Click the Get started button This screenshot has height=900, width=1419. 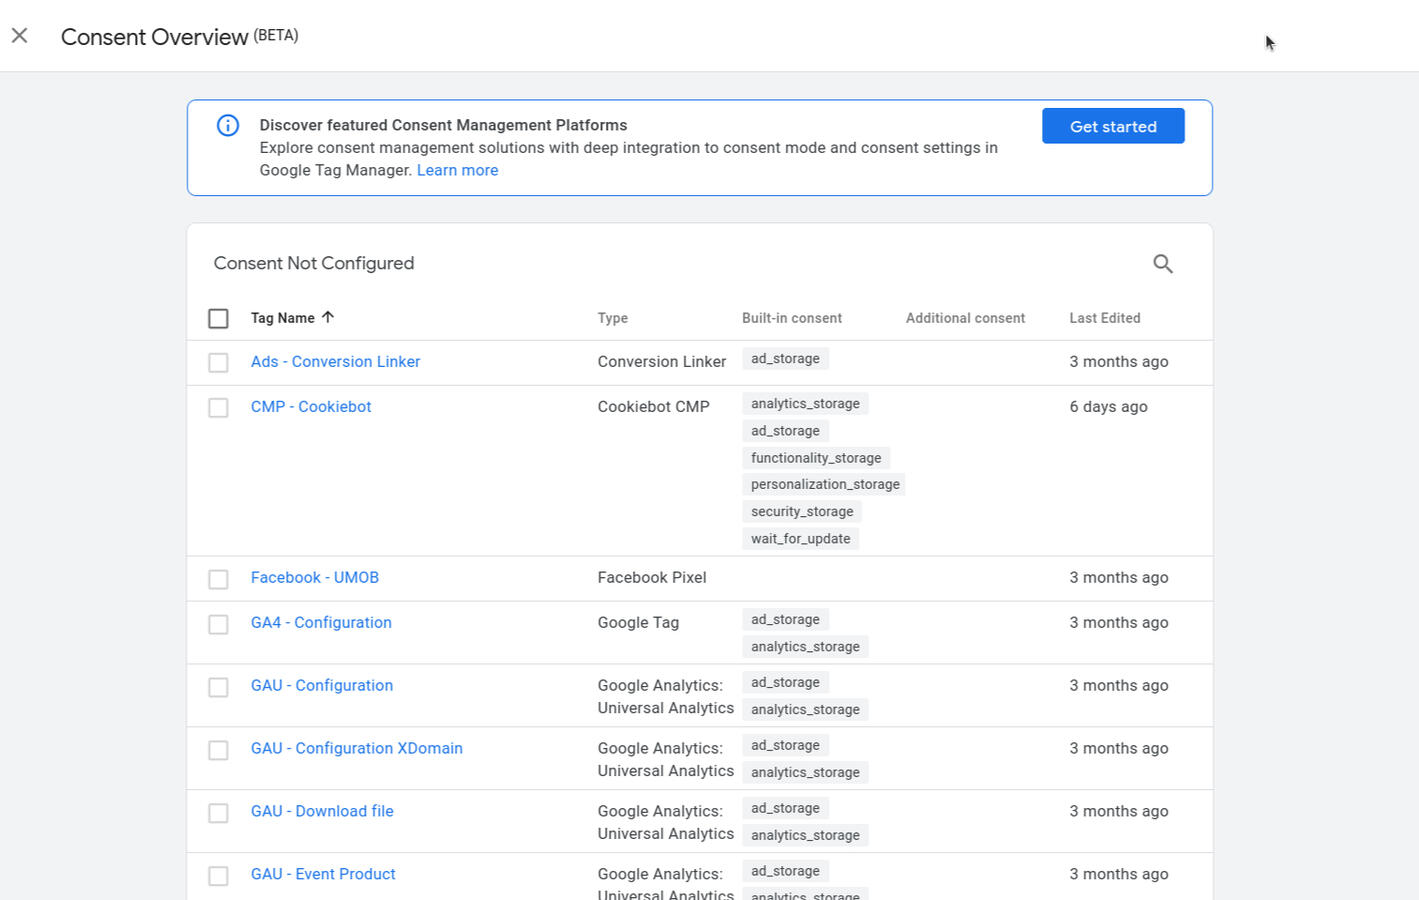coord(1113,126)
